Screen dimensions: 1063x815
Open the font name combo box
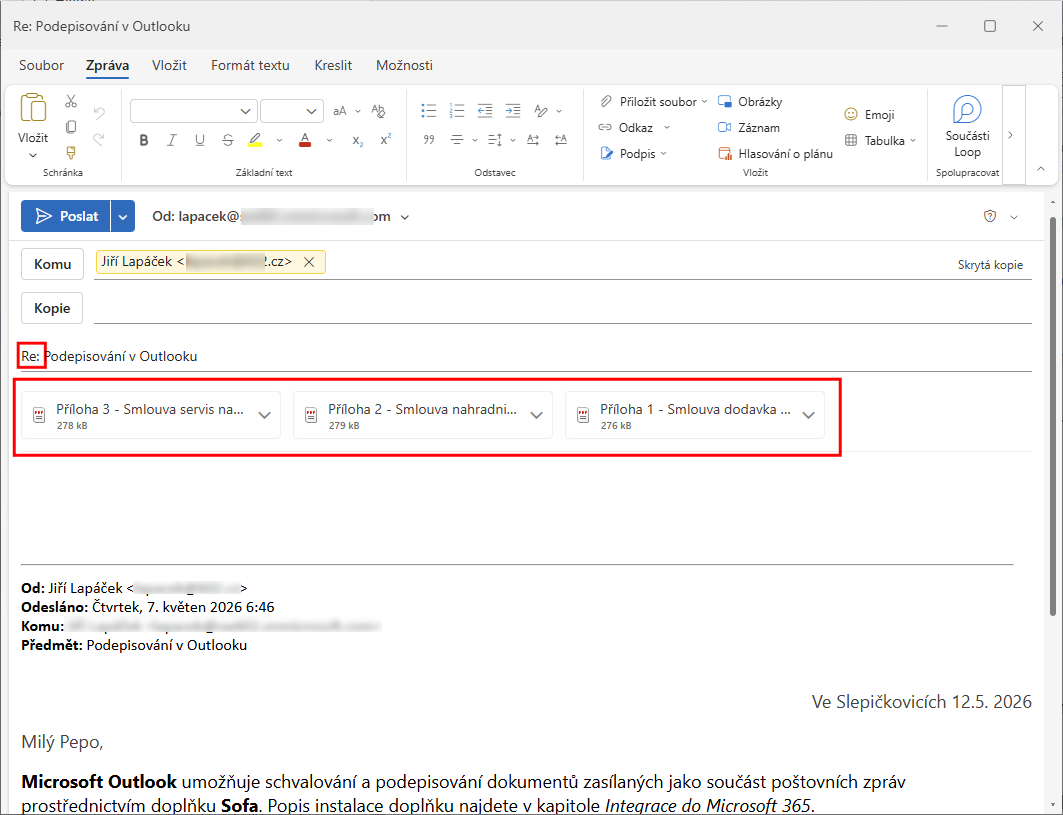point(194,111)
